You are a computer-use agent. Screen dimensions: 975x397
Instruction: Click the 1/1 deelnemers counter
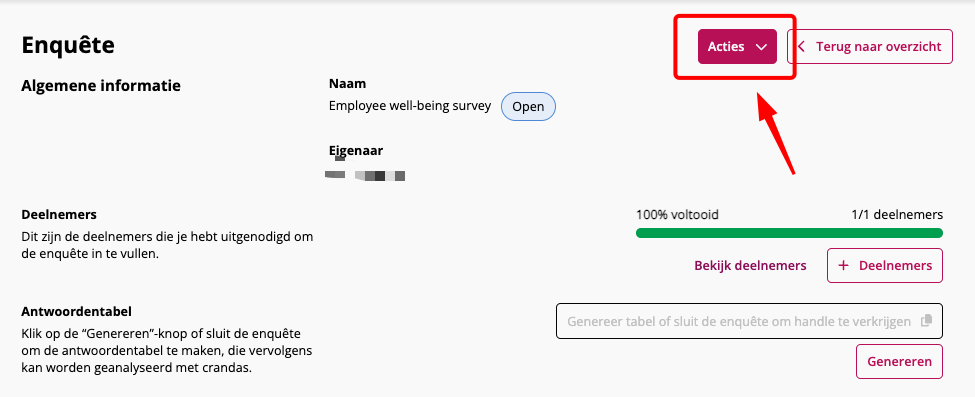pyautogui.click(x=897, y=215)
